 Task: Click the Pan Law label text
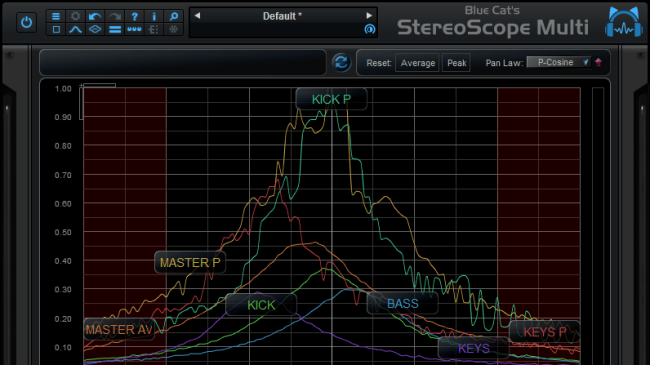504,63
